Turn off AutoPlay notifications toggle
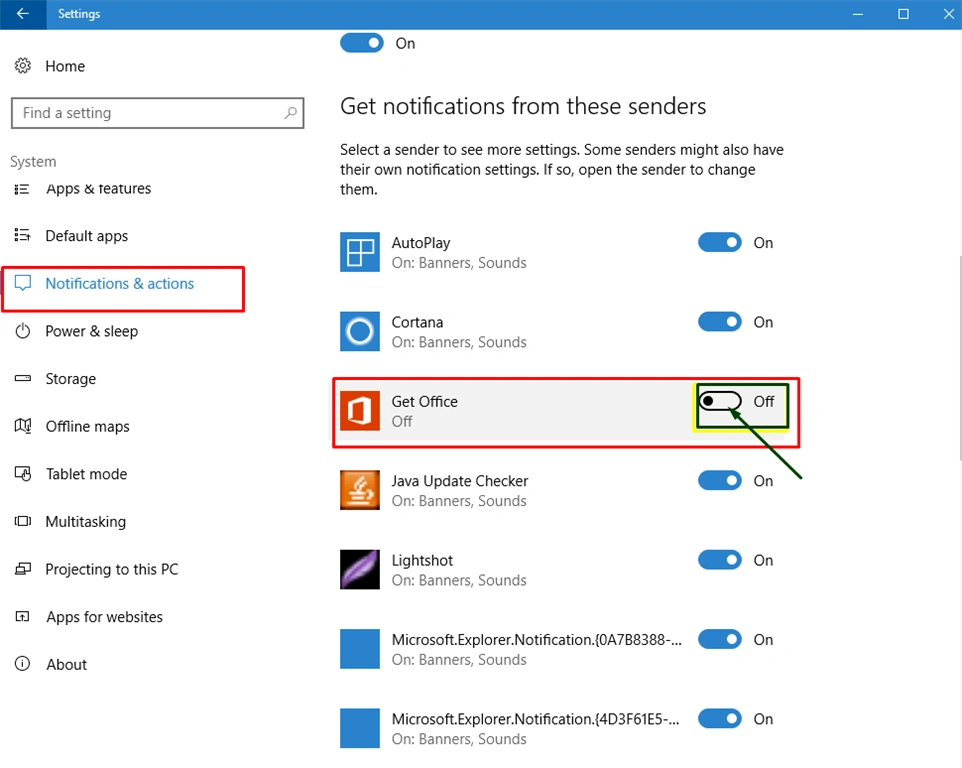Image resolution: width=962 pixels, height=768 pixels. pyautogui.click(x=720, y=242)
